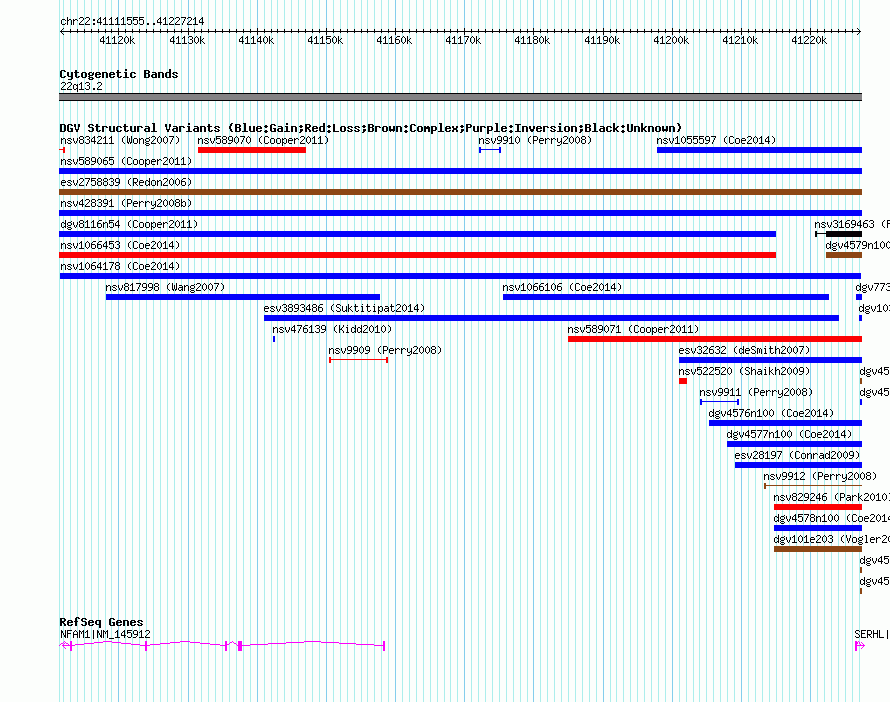Click the esv3893486 (Suktitipat2014) variant label

pos(344,308)
